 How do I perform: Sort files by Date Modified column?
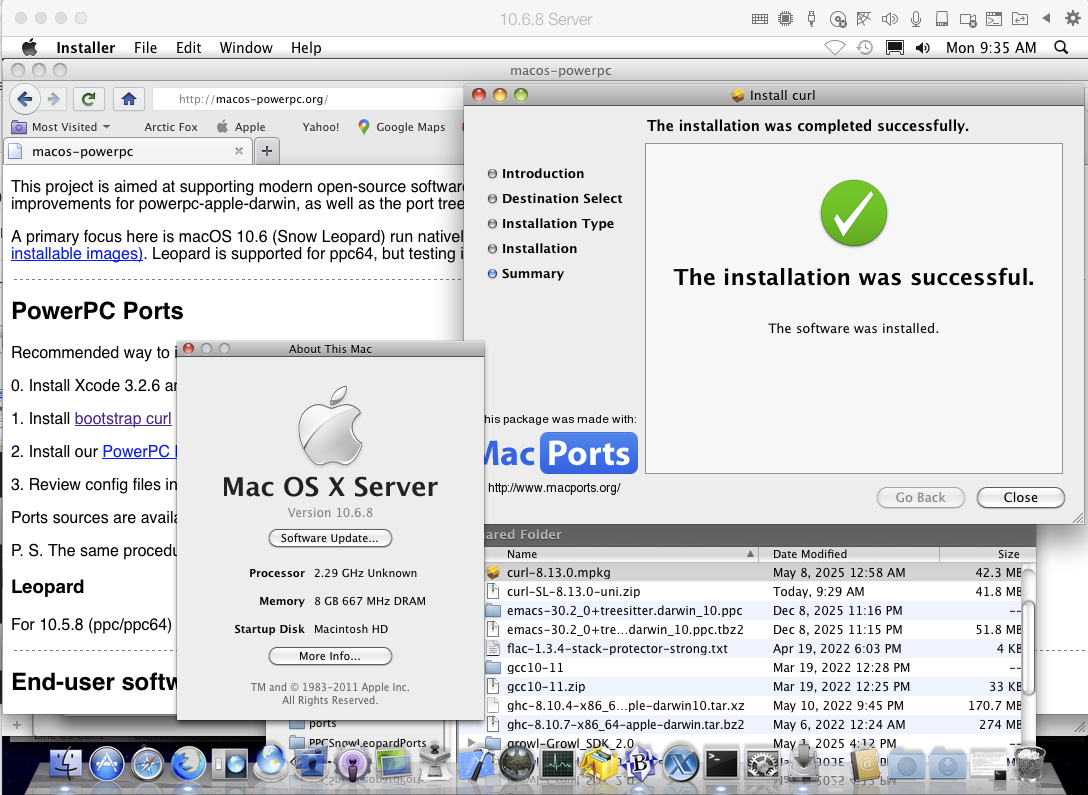coord(848,554)
